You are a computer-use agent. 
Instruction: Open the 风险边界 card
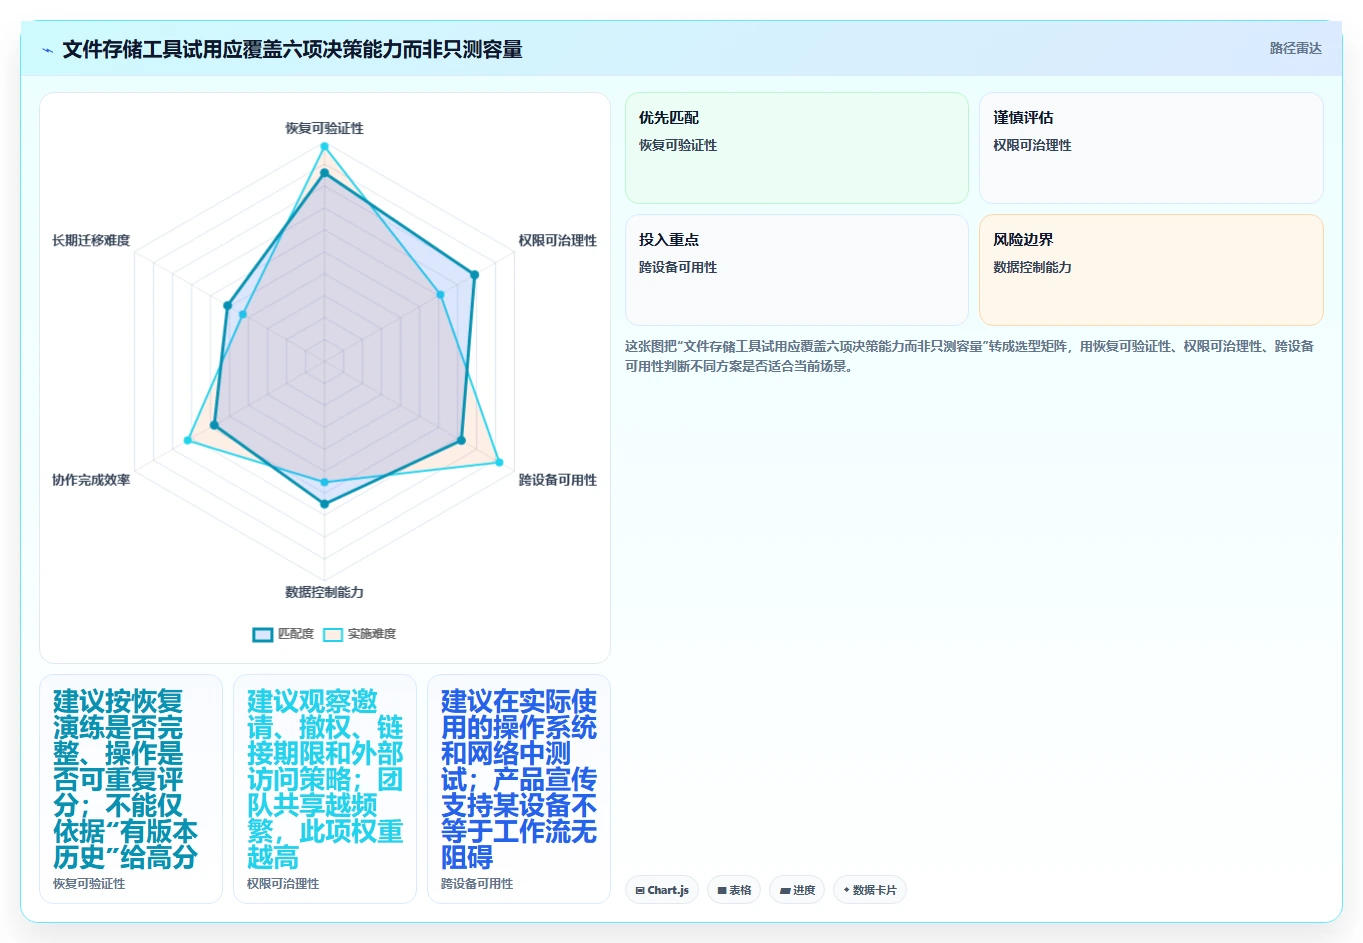click(1151, 270)
